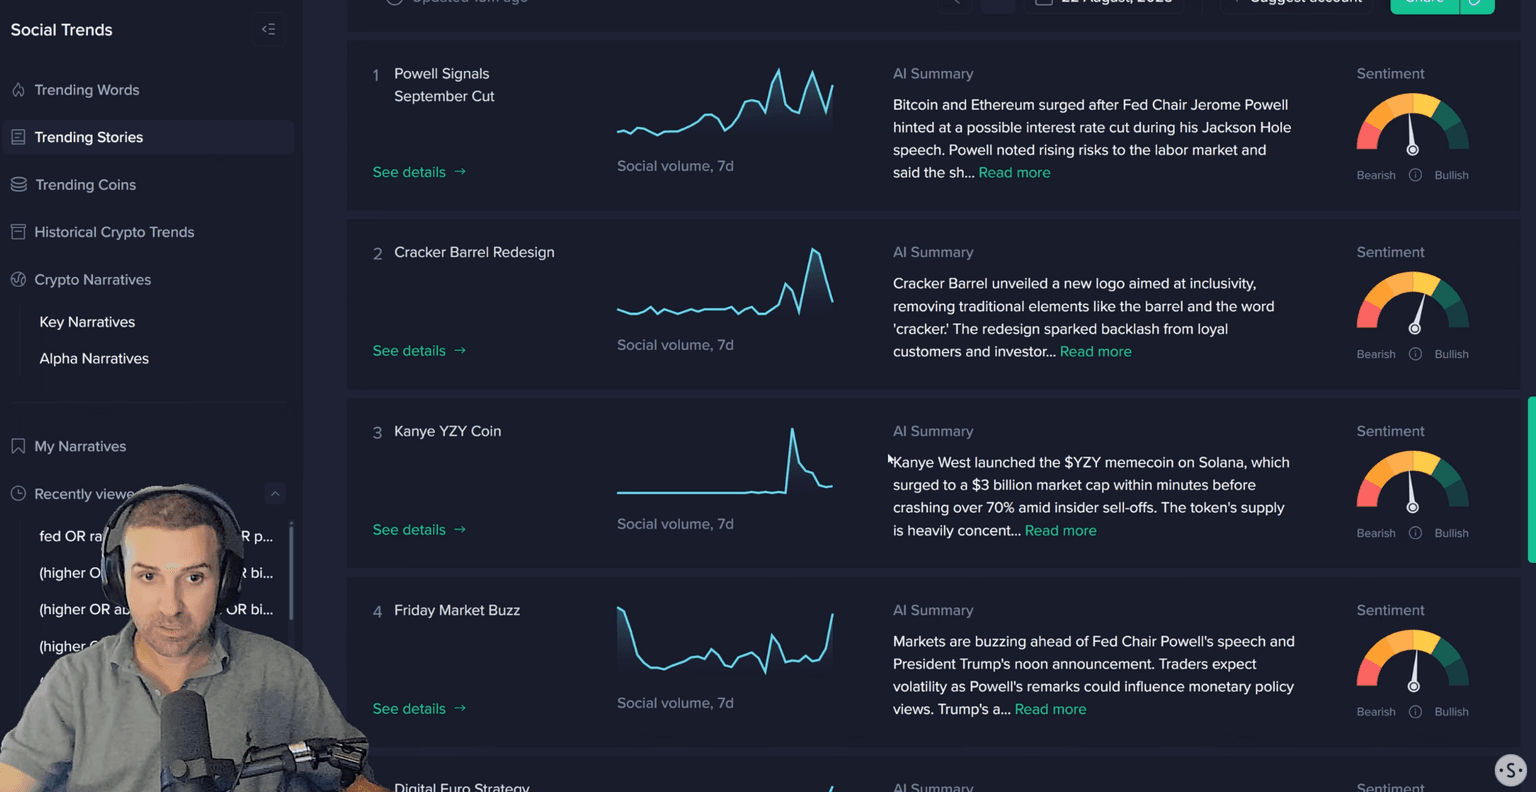Click the Trending Words flame icon
This screenshot has width=1536, height=792.
(x=18, y=90)
